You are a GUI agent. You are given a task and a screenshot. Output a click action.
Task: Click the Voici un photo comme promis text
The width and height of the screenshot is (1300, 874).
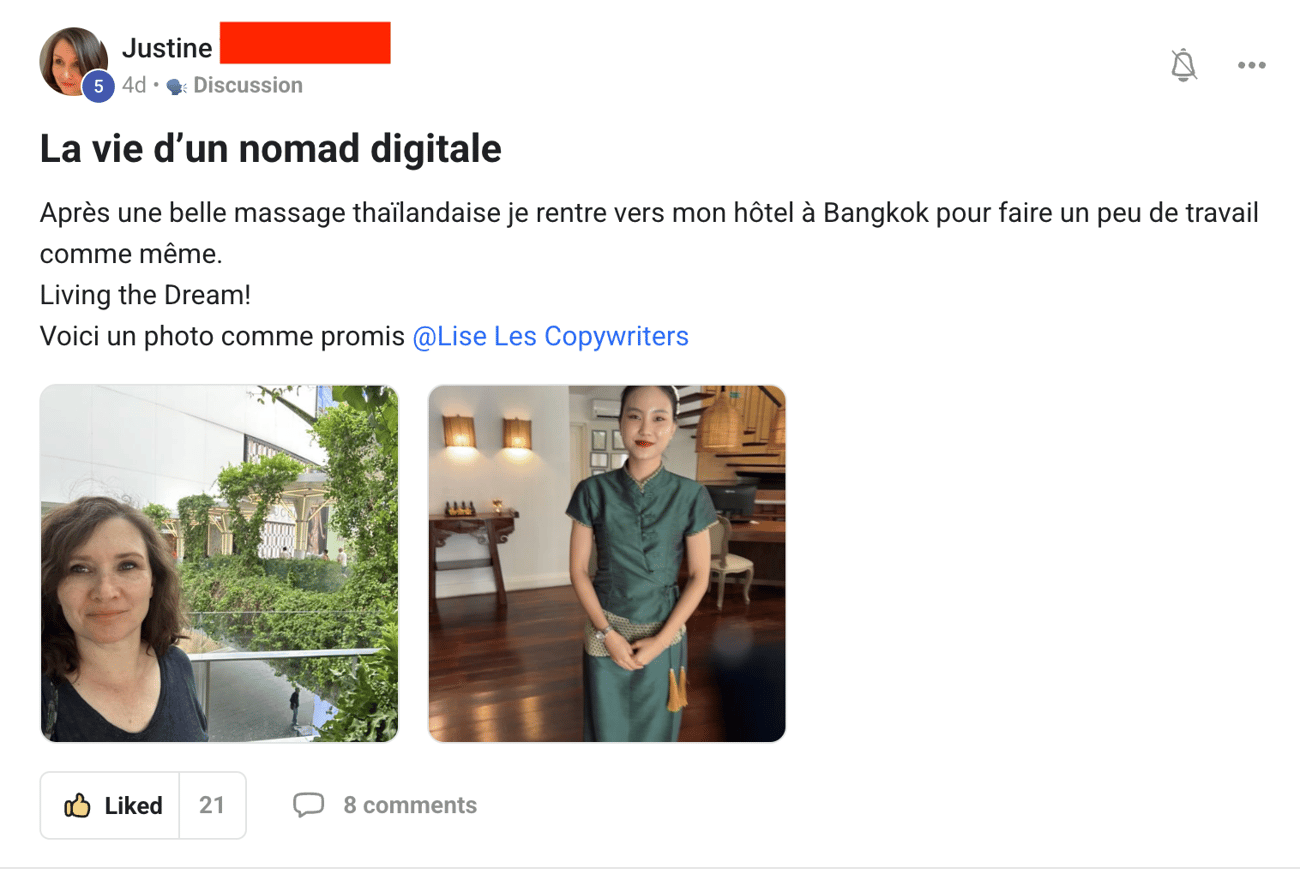222,336
